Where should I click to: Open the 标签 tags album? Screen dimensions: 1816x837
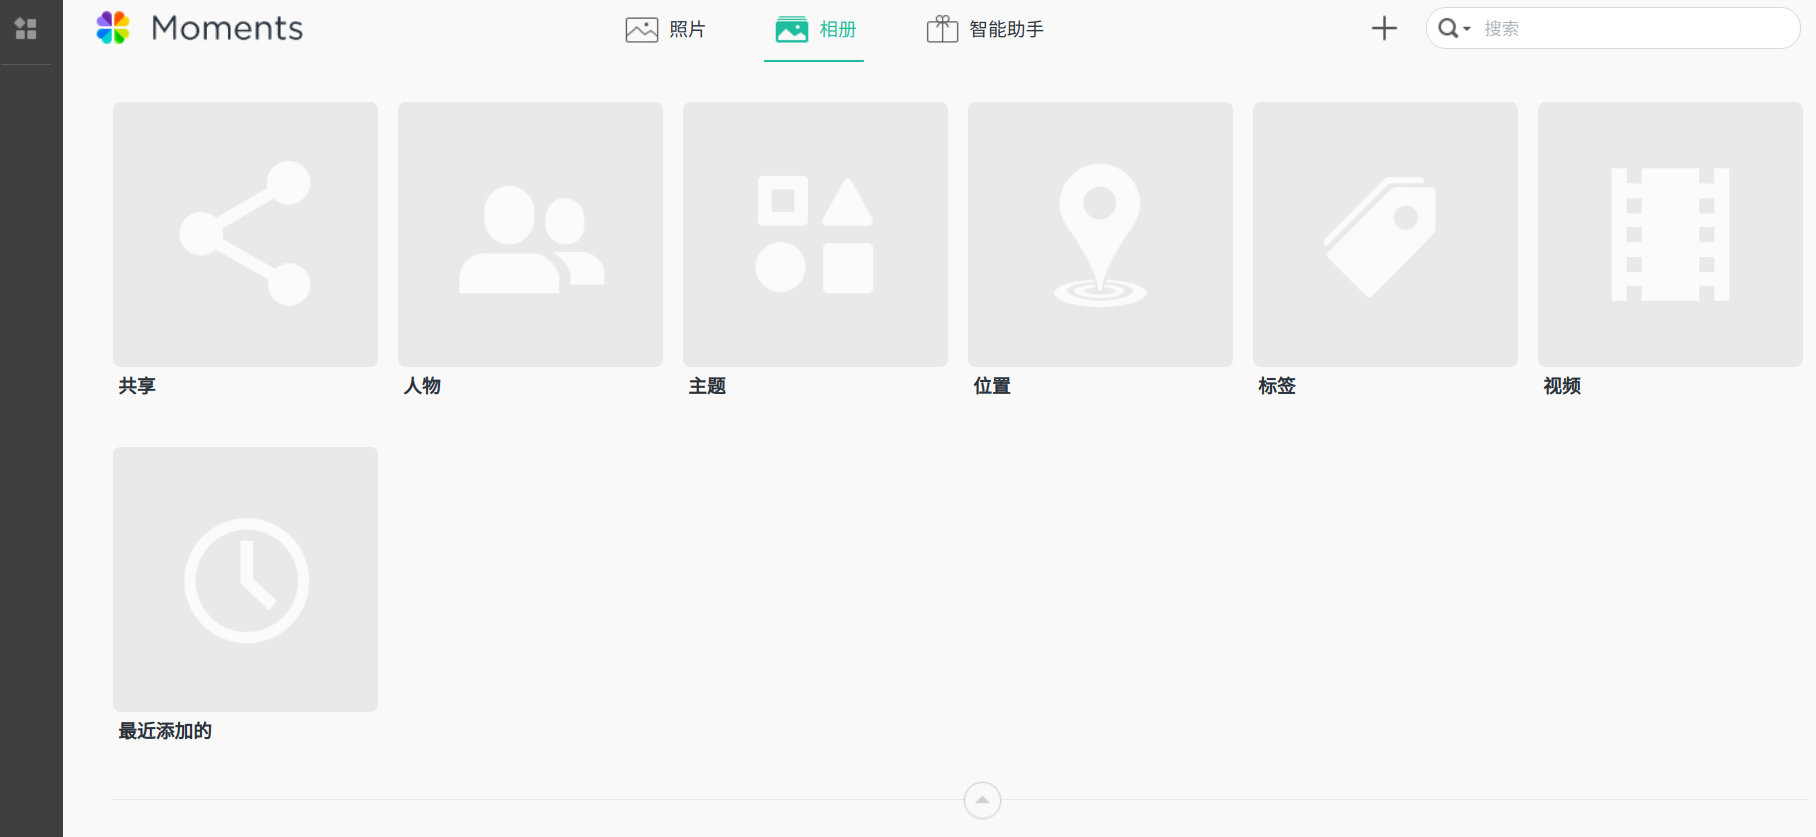pyautogui.click(x=1385, y=234)
